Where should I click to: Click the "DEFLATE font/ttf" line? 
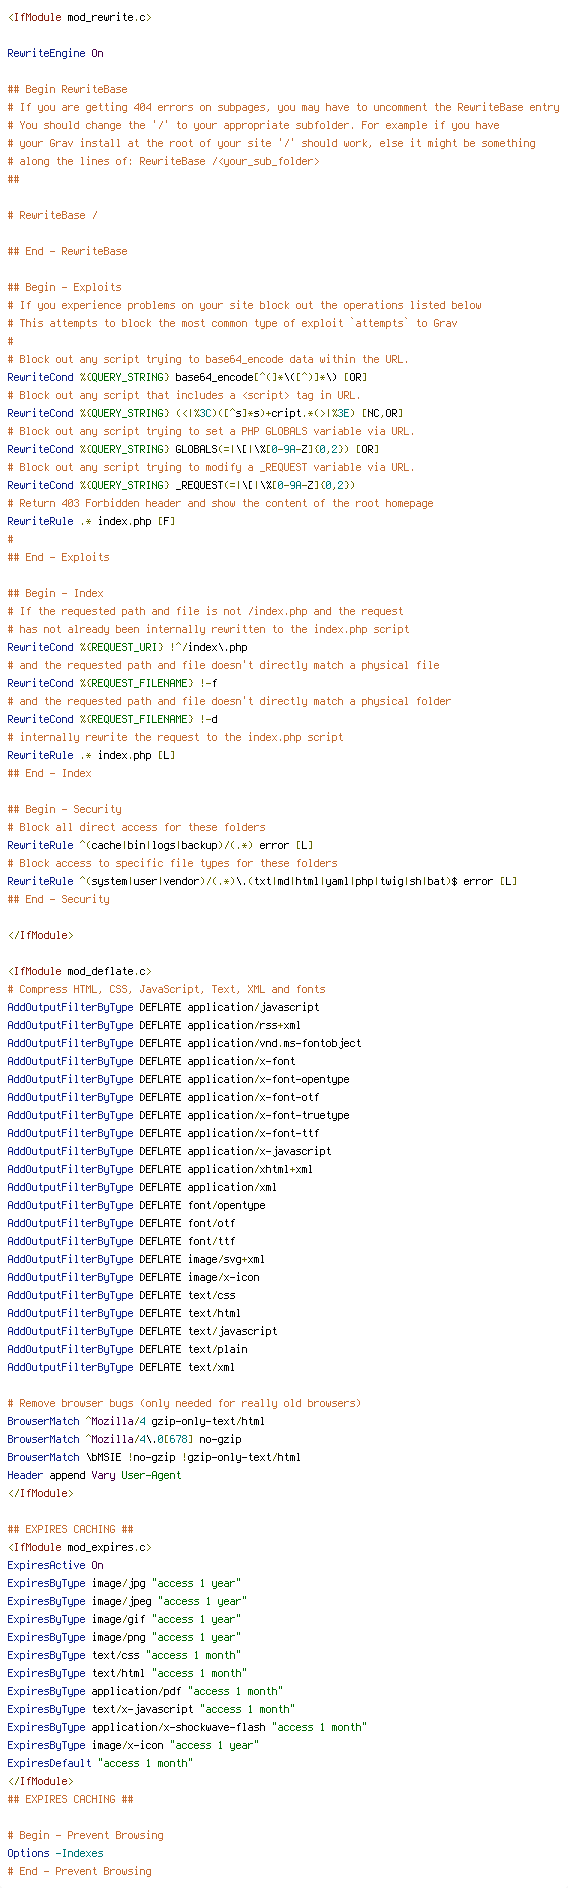pyautogui.click(x=121, y=1241)
